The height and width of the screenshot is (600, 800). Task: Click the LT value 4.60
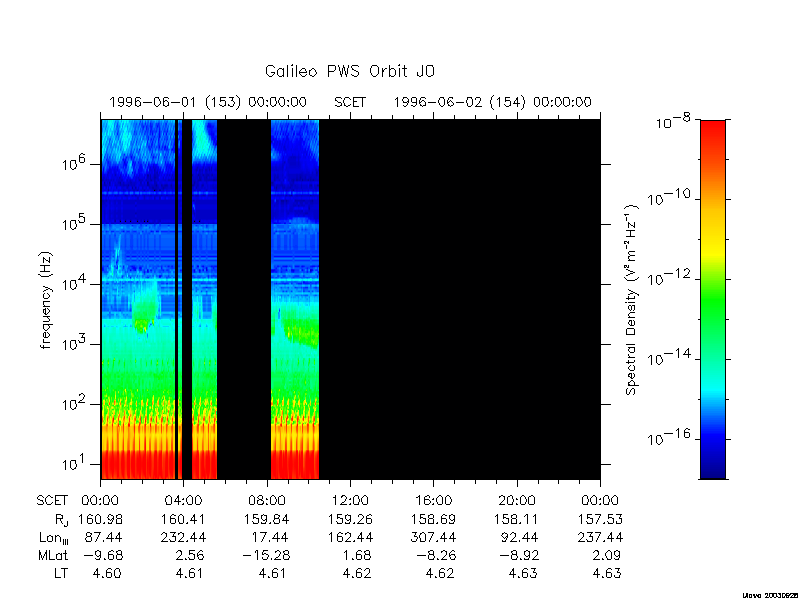coord(107,573)
